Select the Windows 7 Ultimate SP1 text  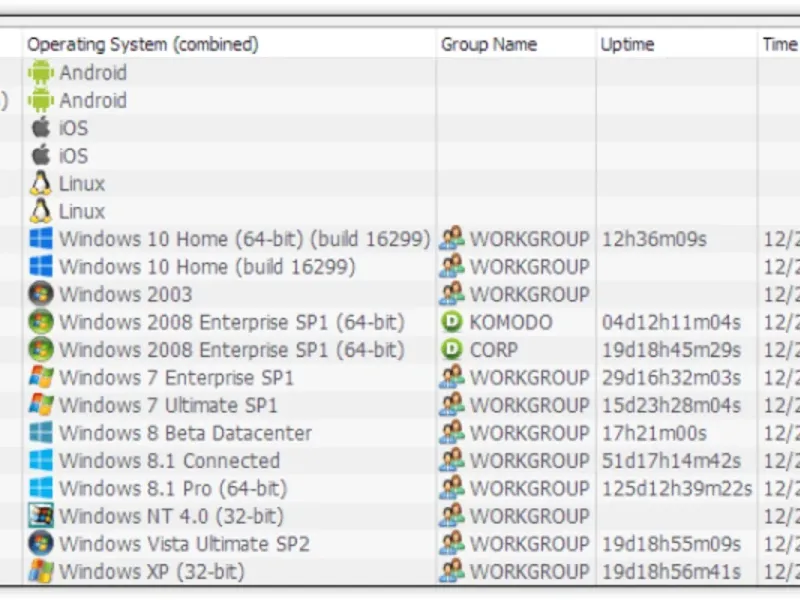click(x=168, y=405)
